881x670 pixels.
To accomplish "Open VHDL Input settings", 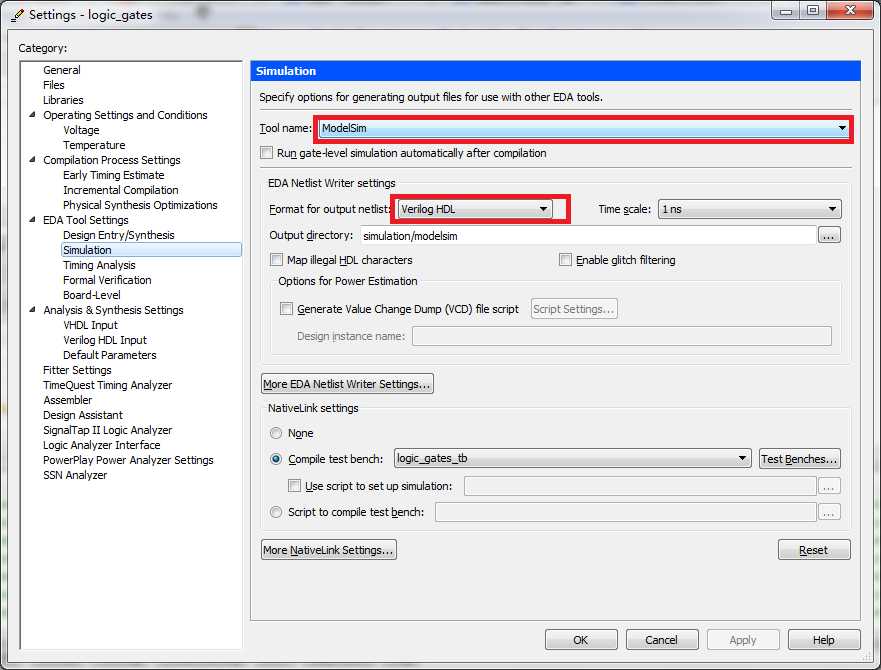I will coord(90,325).
